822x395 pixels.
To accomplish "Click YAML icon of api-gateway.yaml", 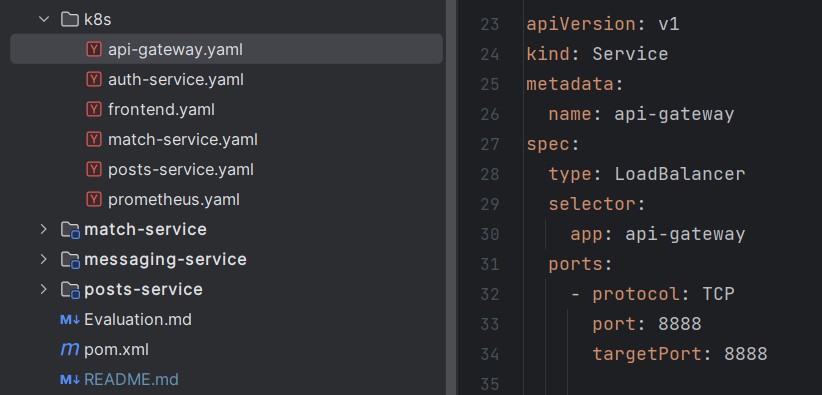I will pos(94,49).
